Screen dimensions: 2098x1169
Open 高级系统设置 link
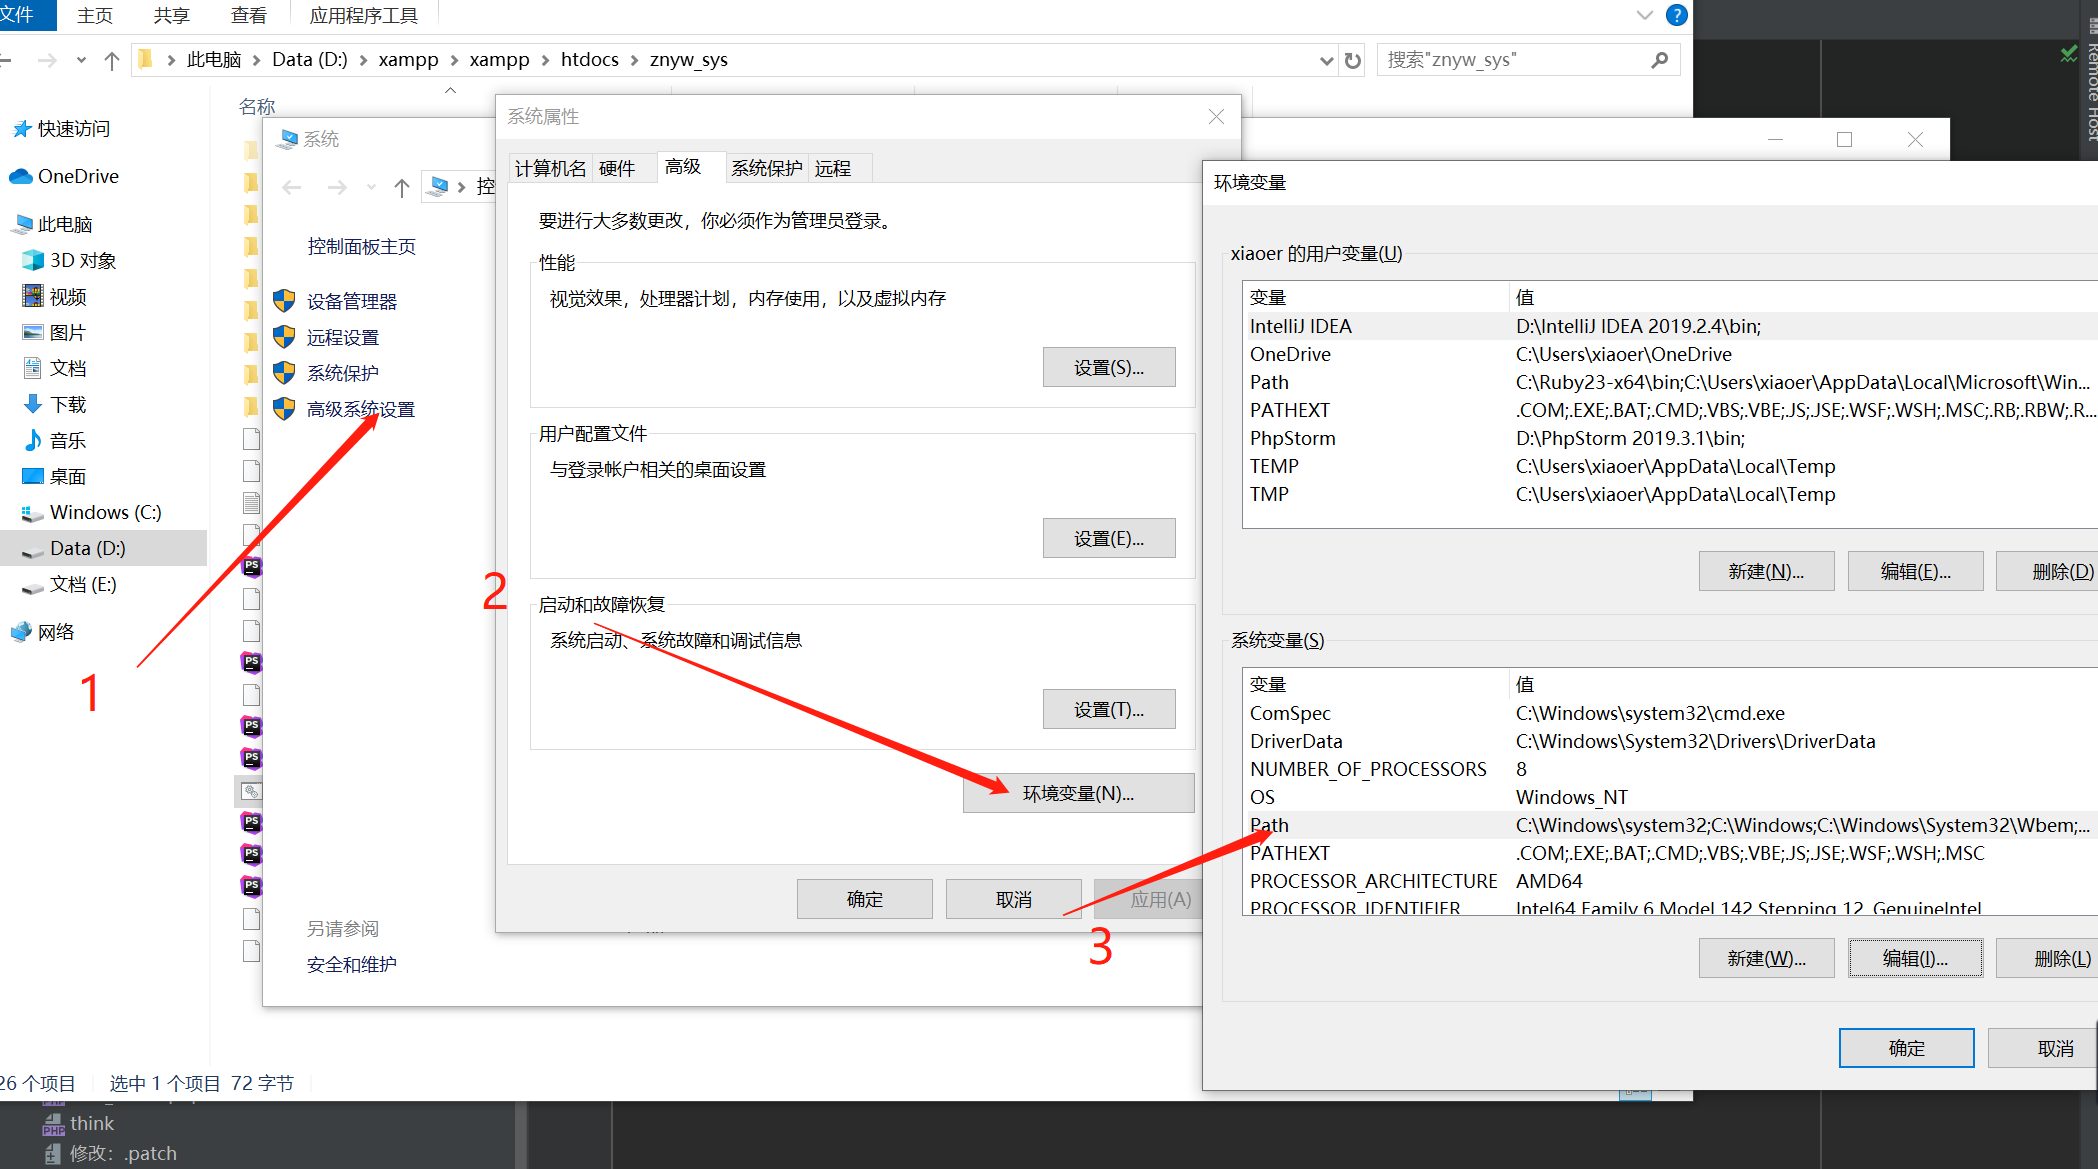coord(360,409)
